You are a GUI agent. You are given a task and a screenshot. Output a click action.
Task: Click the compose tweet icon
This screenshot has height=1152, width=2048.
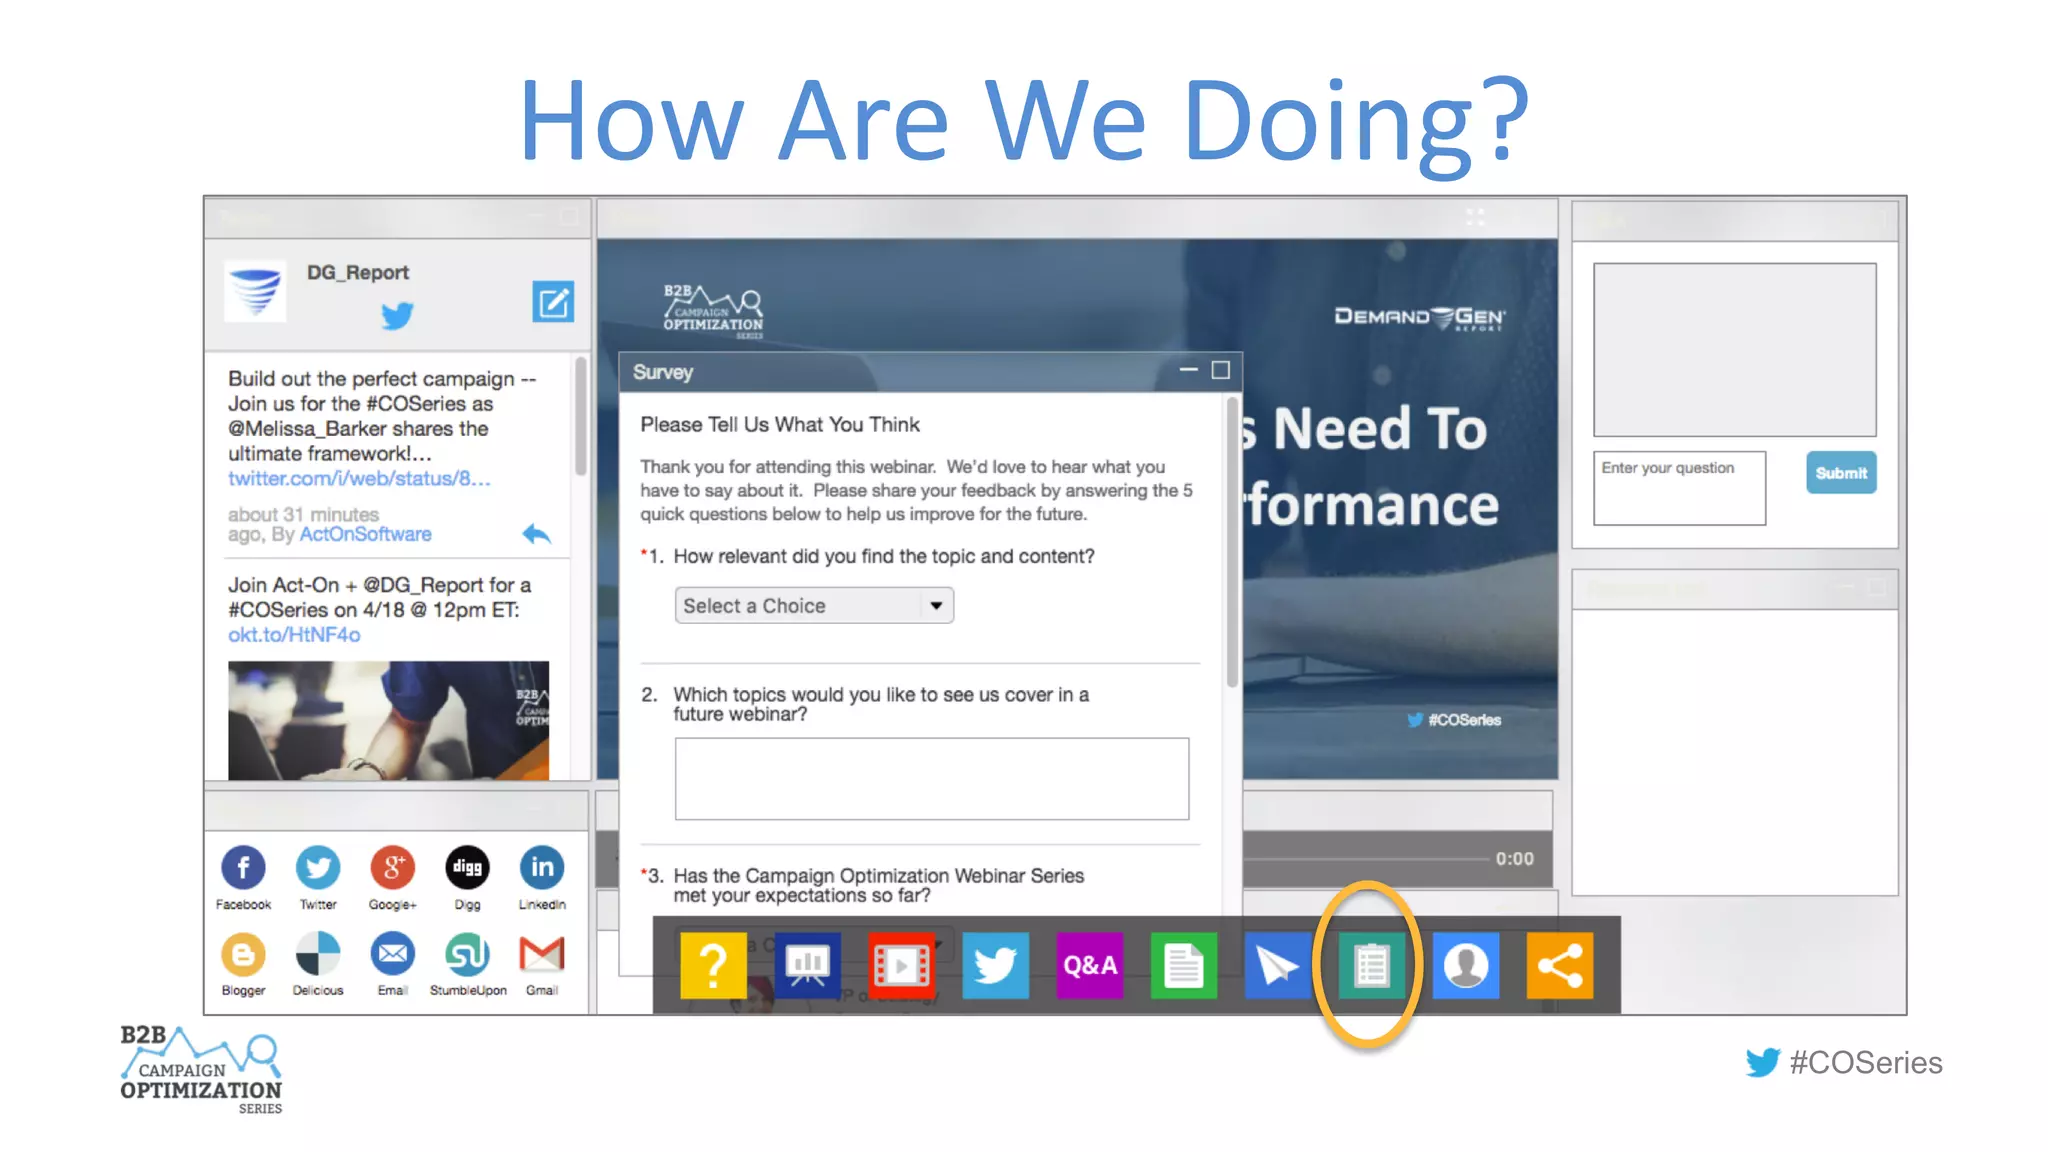pos(553,302)
